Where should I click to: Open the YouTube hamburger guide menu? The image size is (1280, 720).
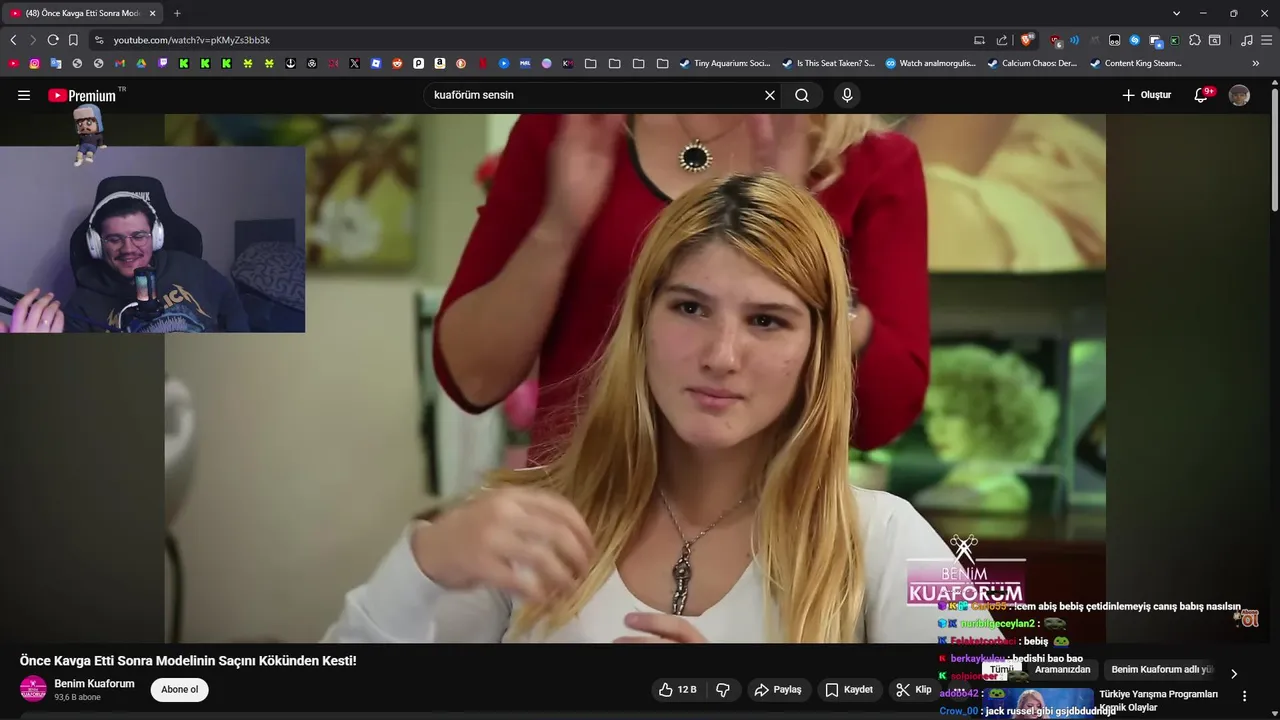pos(24,95)
